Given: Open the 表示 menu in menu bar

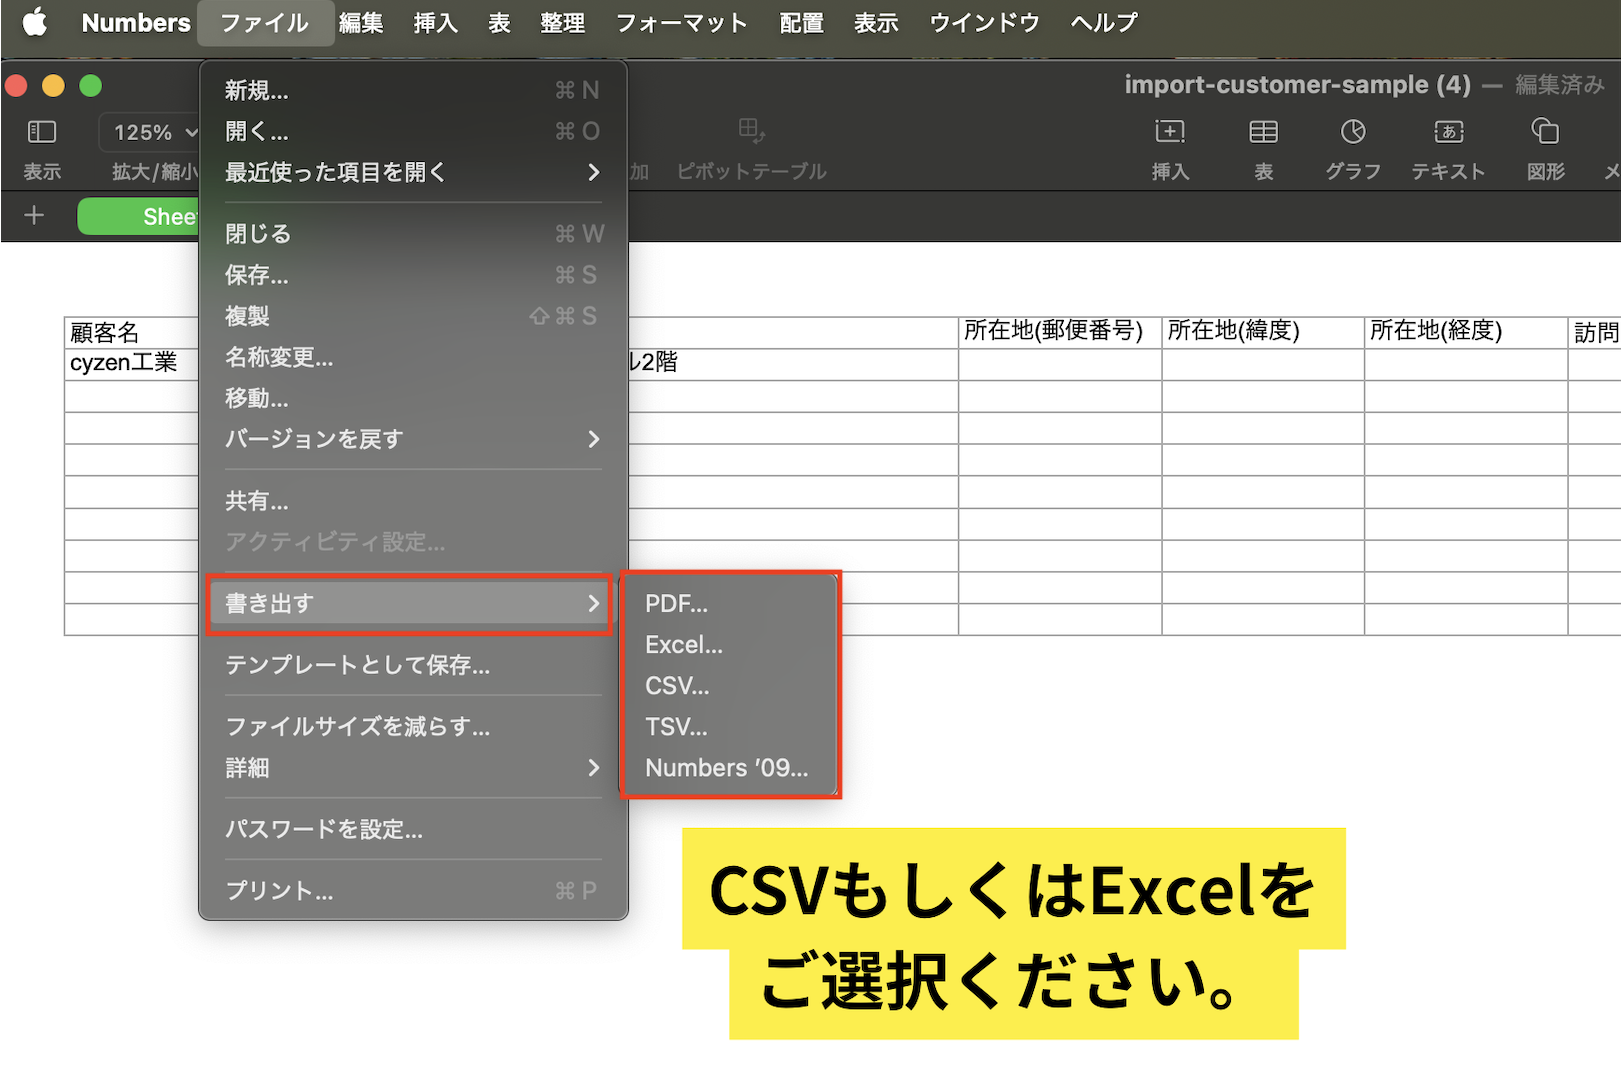Looking at the screenshot, I should click(x=876, y=22).
